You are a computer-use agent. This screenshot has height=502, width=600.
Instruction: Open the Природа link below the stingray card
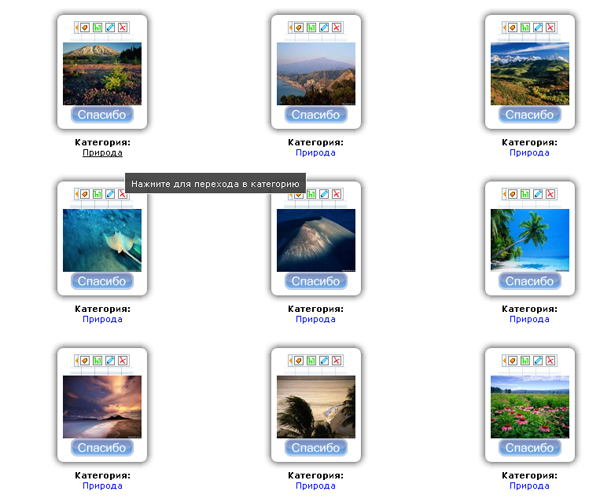pyautogui.click(x=103, y=319)
